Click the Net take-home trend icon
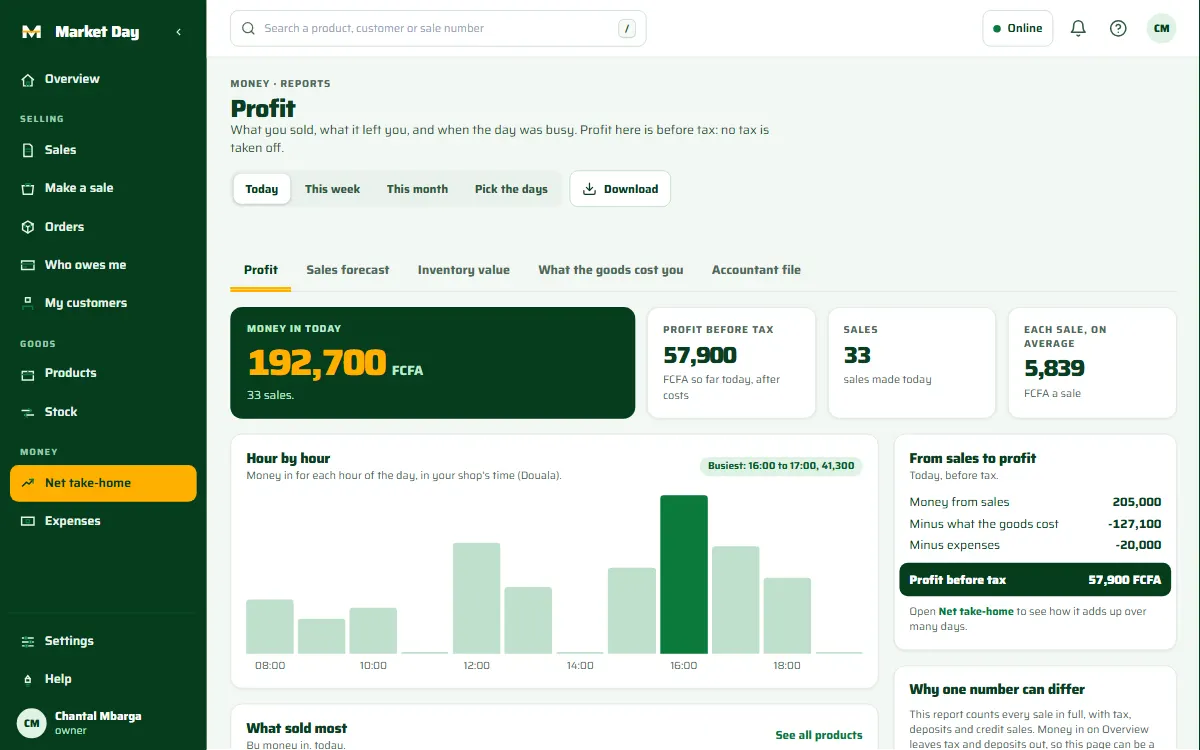The height and width of the screenshot is (750, 1200). click(x=28, y=483)
